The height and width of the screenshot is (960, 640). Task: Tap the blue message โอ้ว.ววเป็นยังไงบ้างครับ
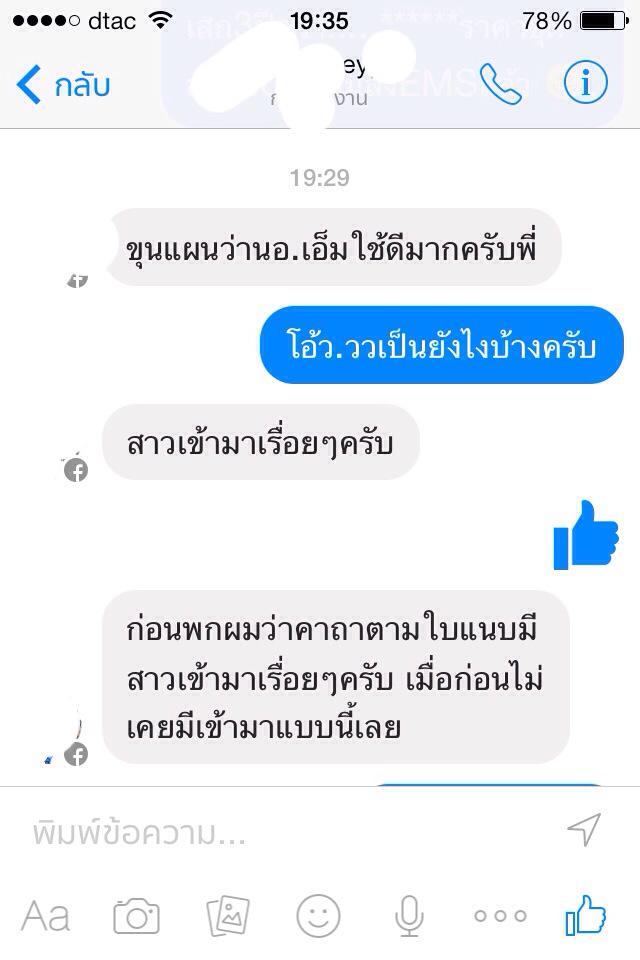pyautogui.click(x=442, y=345)
